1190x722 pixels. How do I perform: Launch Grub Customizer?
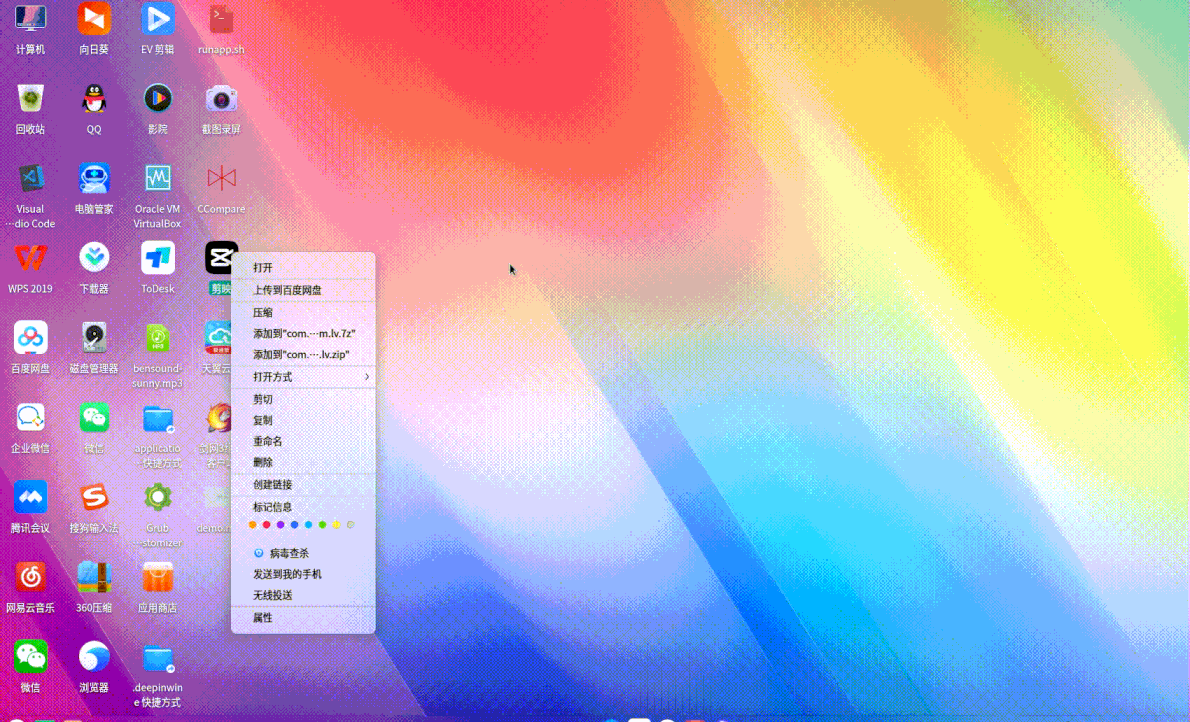tap(157, 508)
